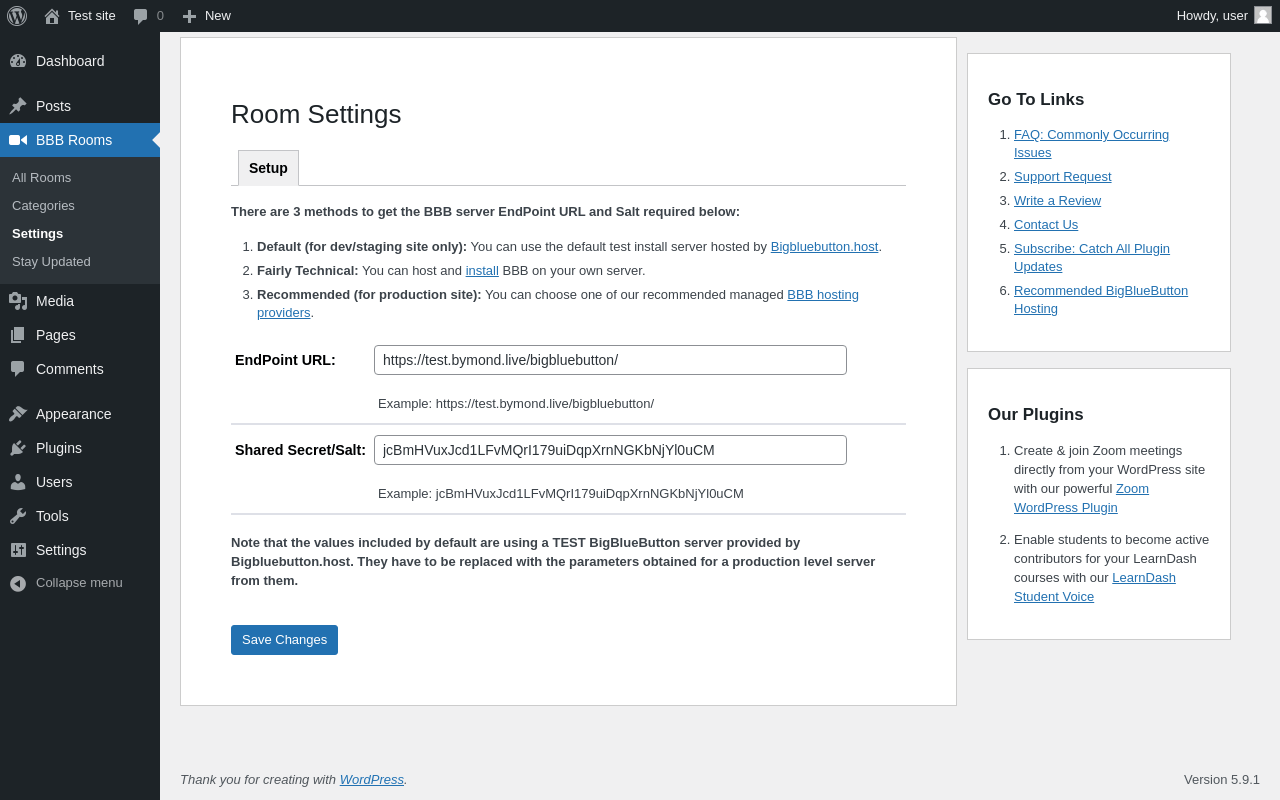Focus the EndPoint URL text field
Viewport: 1280px width, 800px height.
[x=610, y=360]
